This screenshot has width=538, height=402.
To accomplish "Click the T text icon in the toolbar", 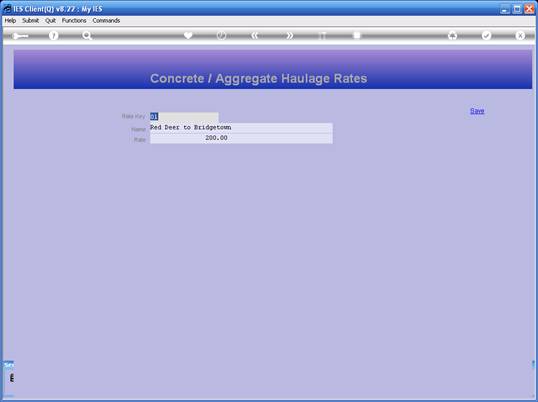I will pos(323,35).
